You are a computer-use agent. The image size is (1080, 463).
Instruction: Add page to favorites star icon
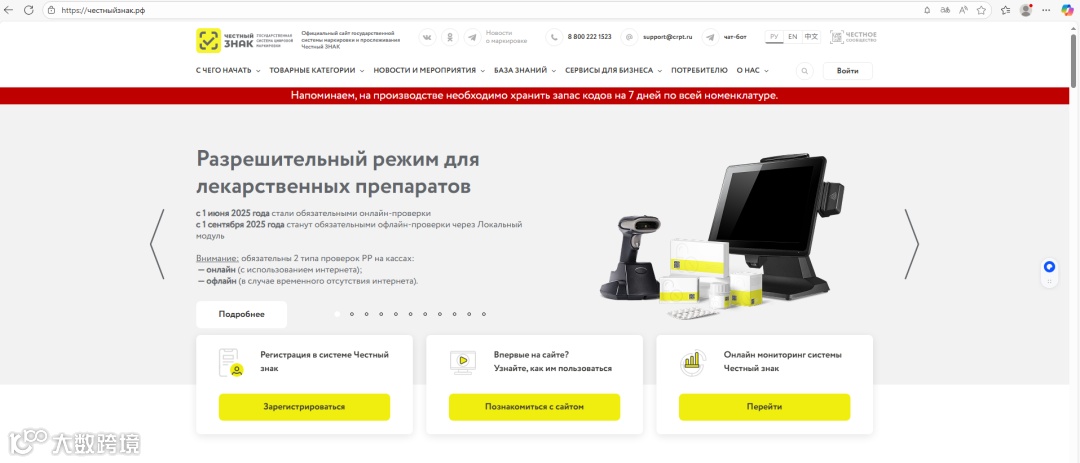(981, 10)
